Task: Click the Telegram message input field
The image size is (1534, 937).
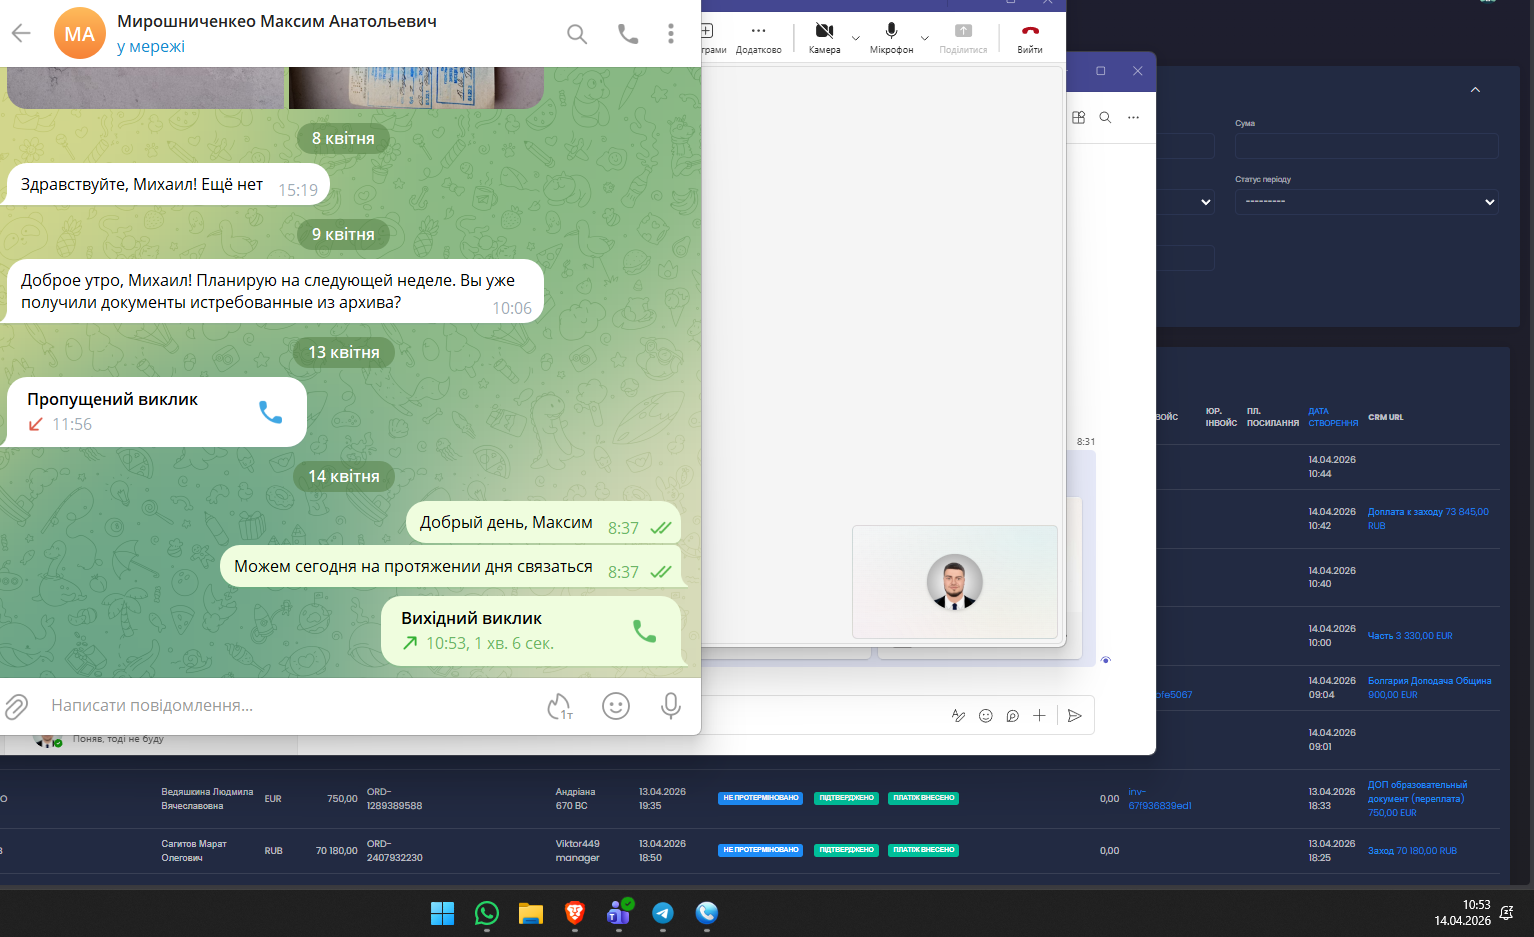Action: 290,706
